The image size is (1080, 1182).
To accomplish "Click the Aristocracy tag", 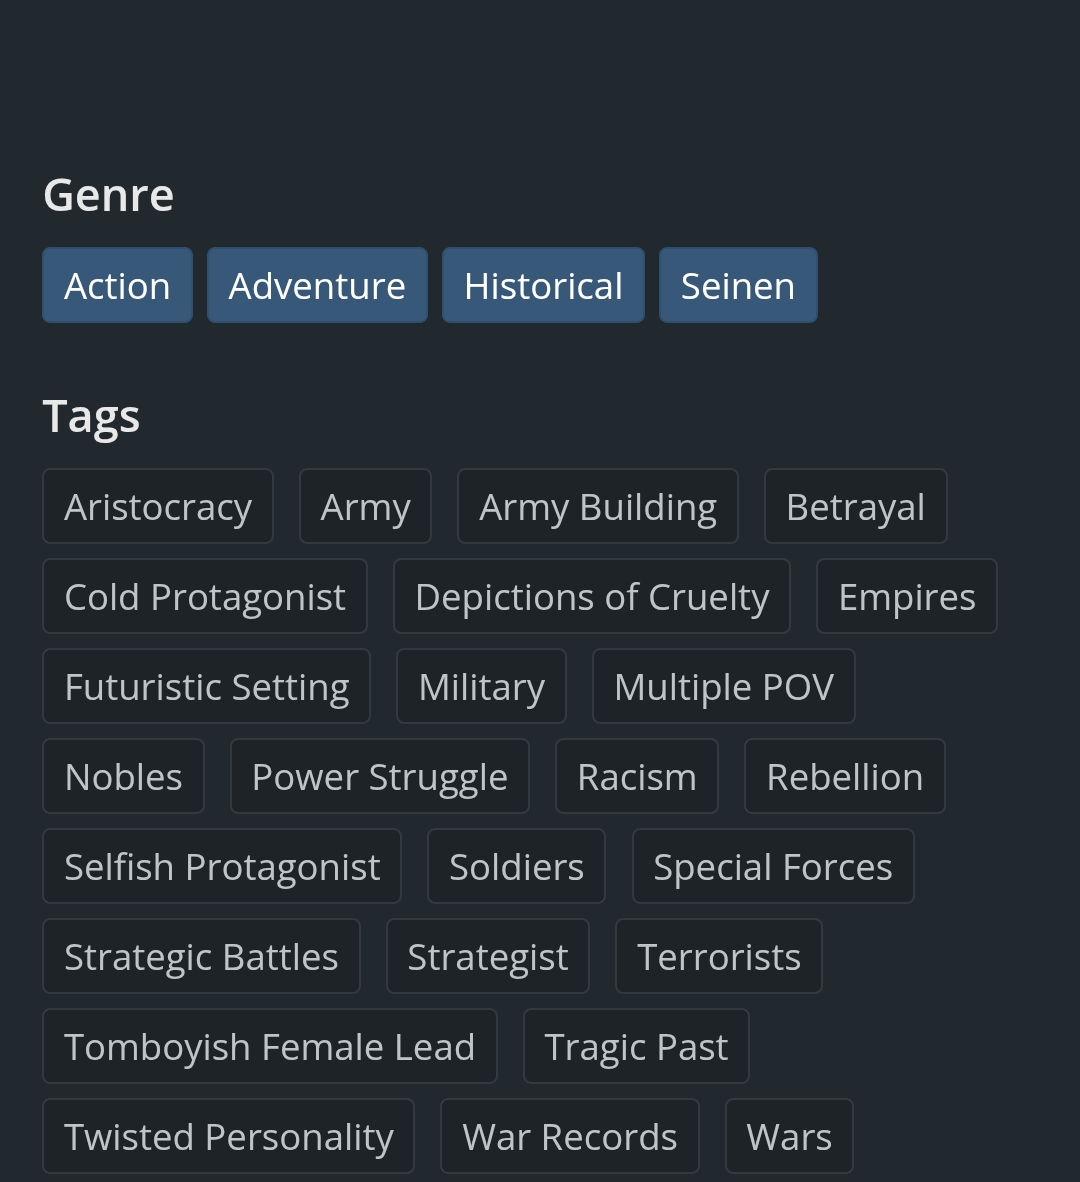I will [x=158, y=507].
